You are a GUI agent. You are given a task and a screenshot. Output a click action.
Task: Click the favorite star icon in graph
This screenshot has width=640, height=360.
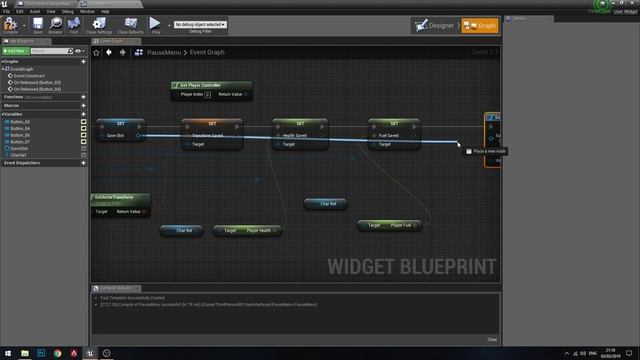point(96,52)
